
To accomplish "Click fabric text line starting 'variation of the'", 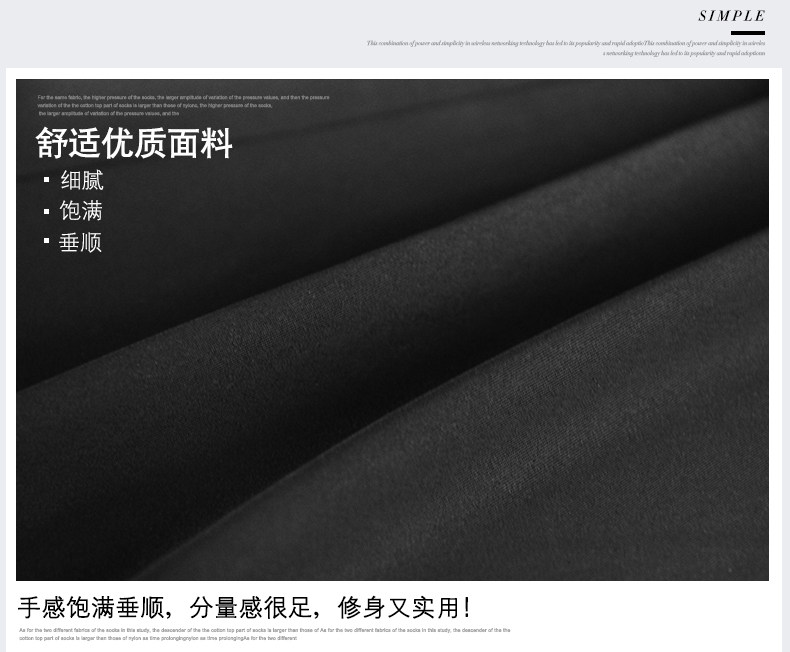I will (x=155, y=105).
